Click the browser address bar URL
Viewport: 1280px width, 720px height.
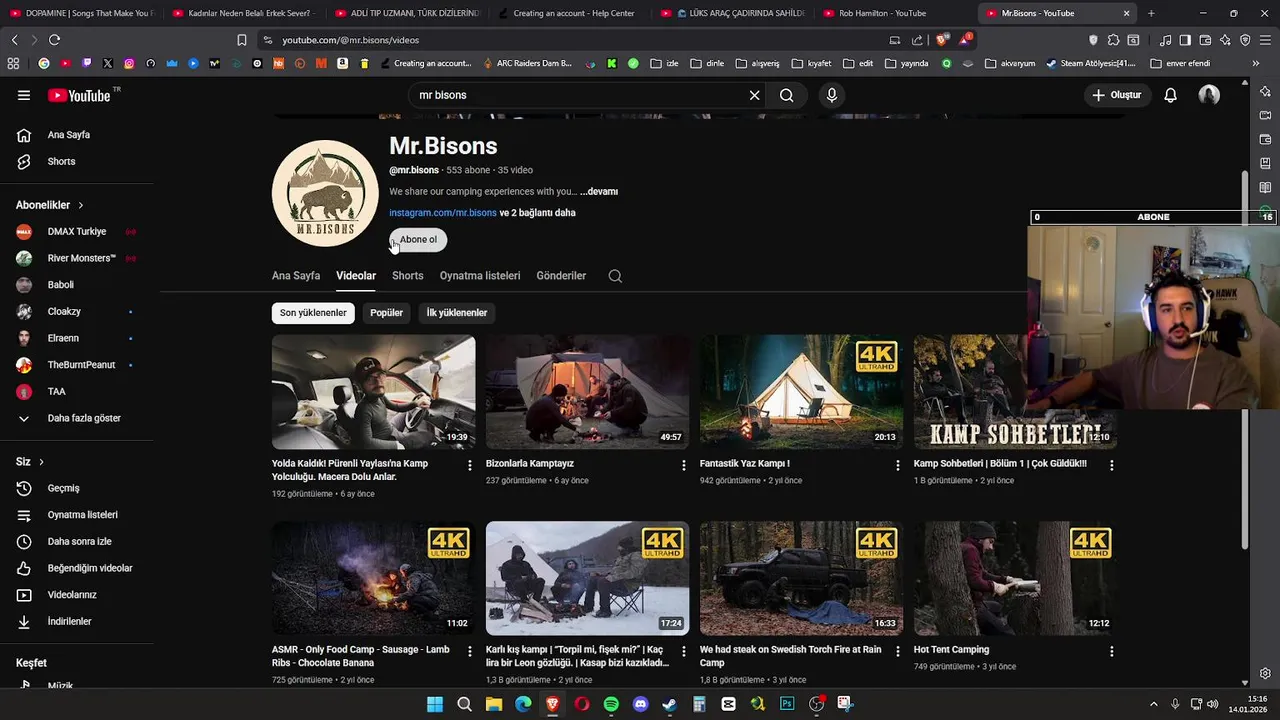[350, 40]
